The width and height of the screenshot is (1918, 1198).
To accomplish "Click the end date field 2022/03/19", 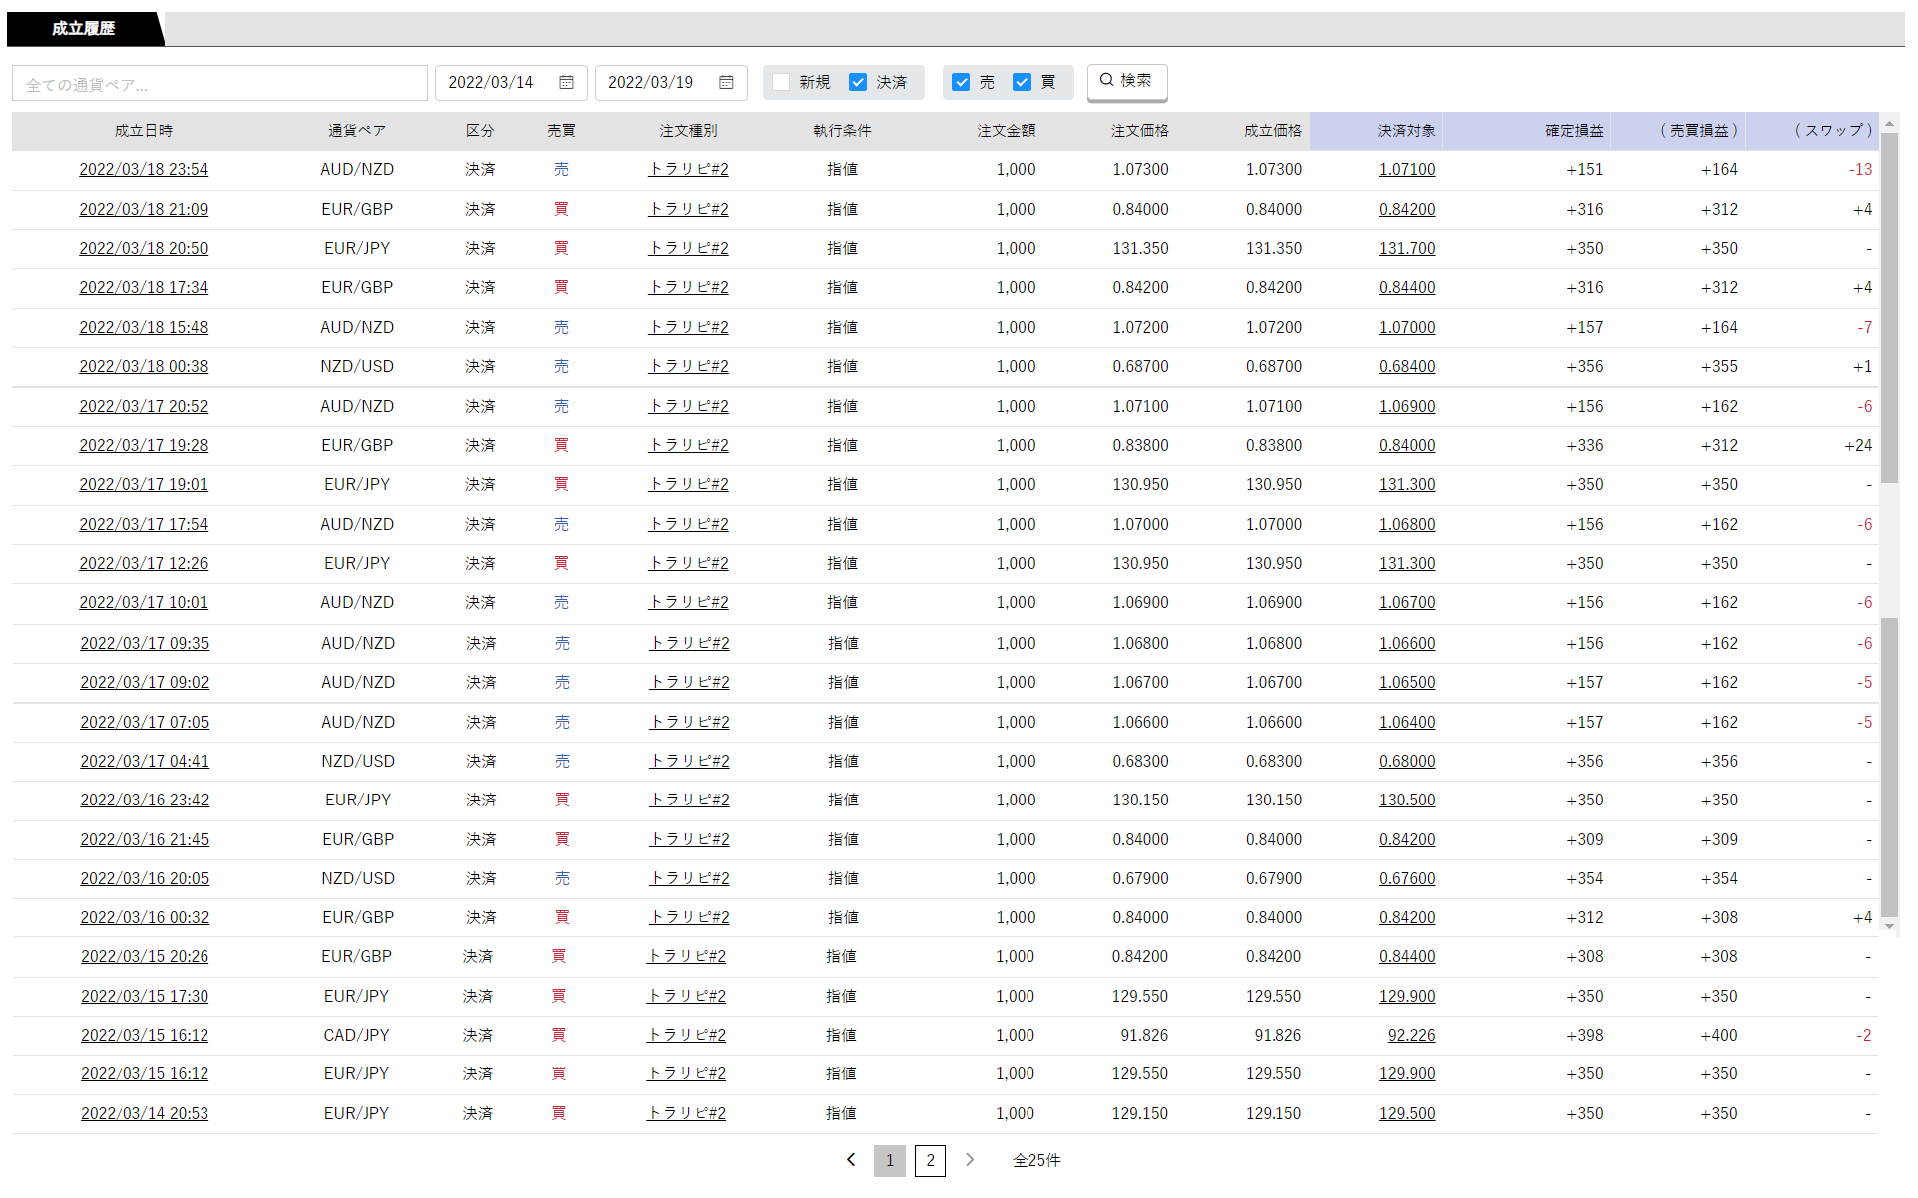I will tap(671, 83).
